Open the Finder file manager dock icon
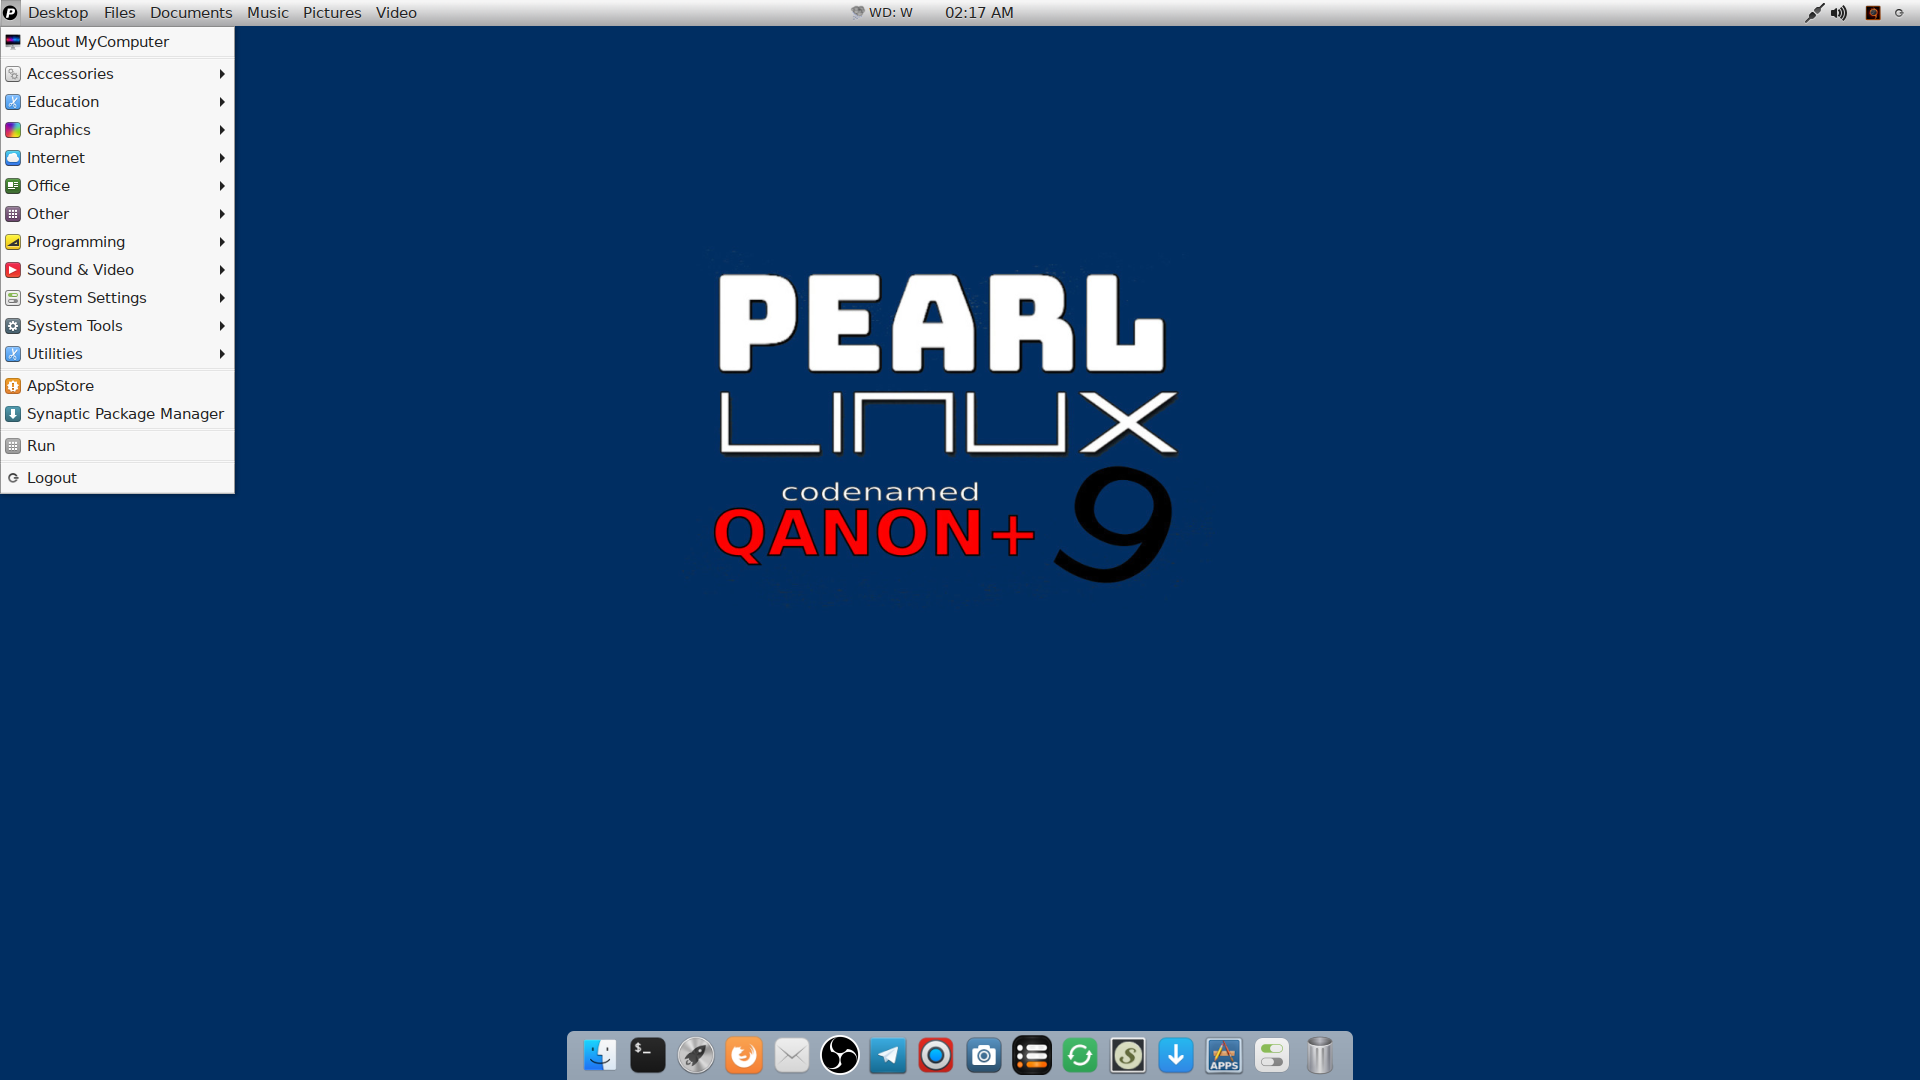1920x1080 pixels. pyautogui.click(x=600, y=1055)
